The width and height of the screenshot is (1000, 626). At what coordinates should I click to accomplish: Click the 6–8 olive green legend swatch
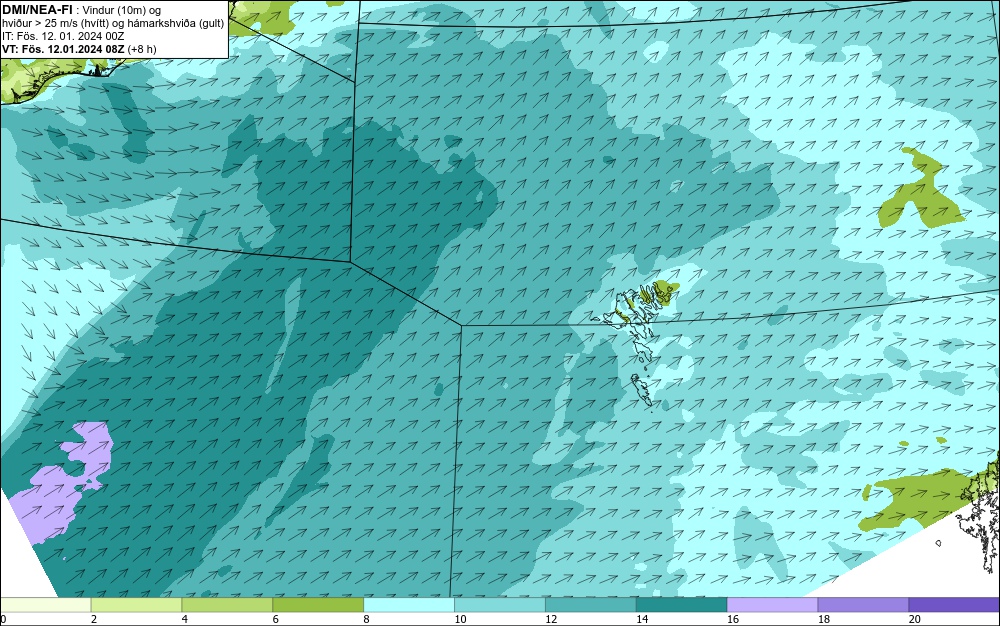pos(318,605)
